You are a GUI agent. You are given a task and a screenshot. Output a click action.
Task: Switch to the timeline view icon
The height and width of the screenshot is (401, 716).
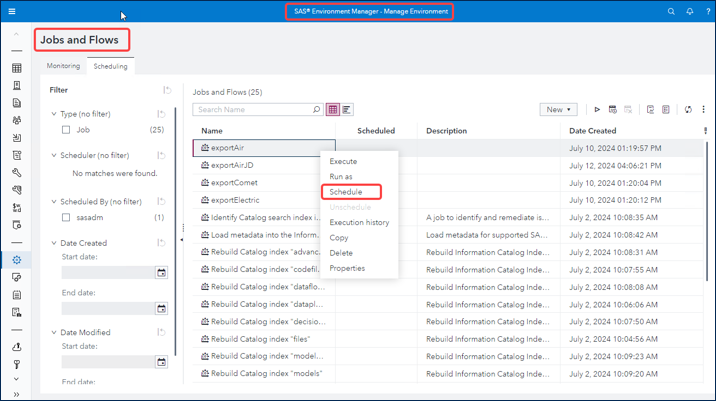pyautogui.click(x=347, y=110)
